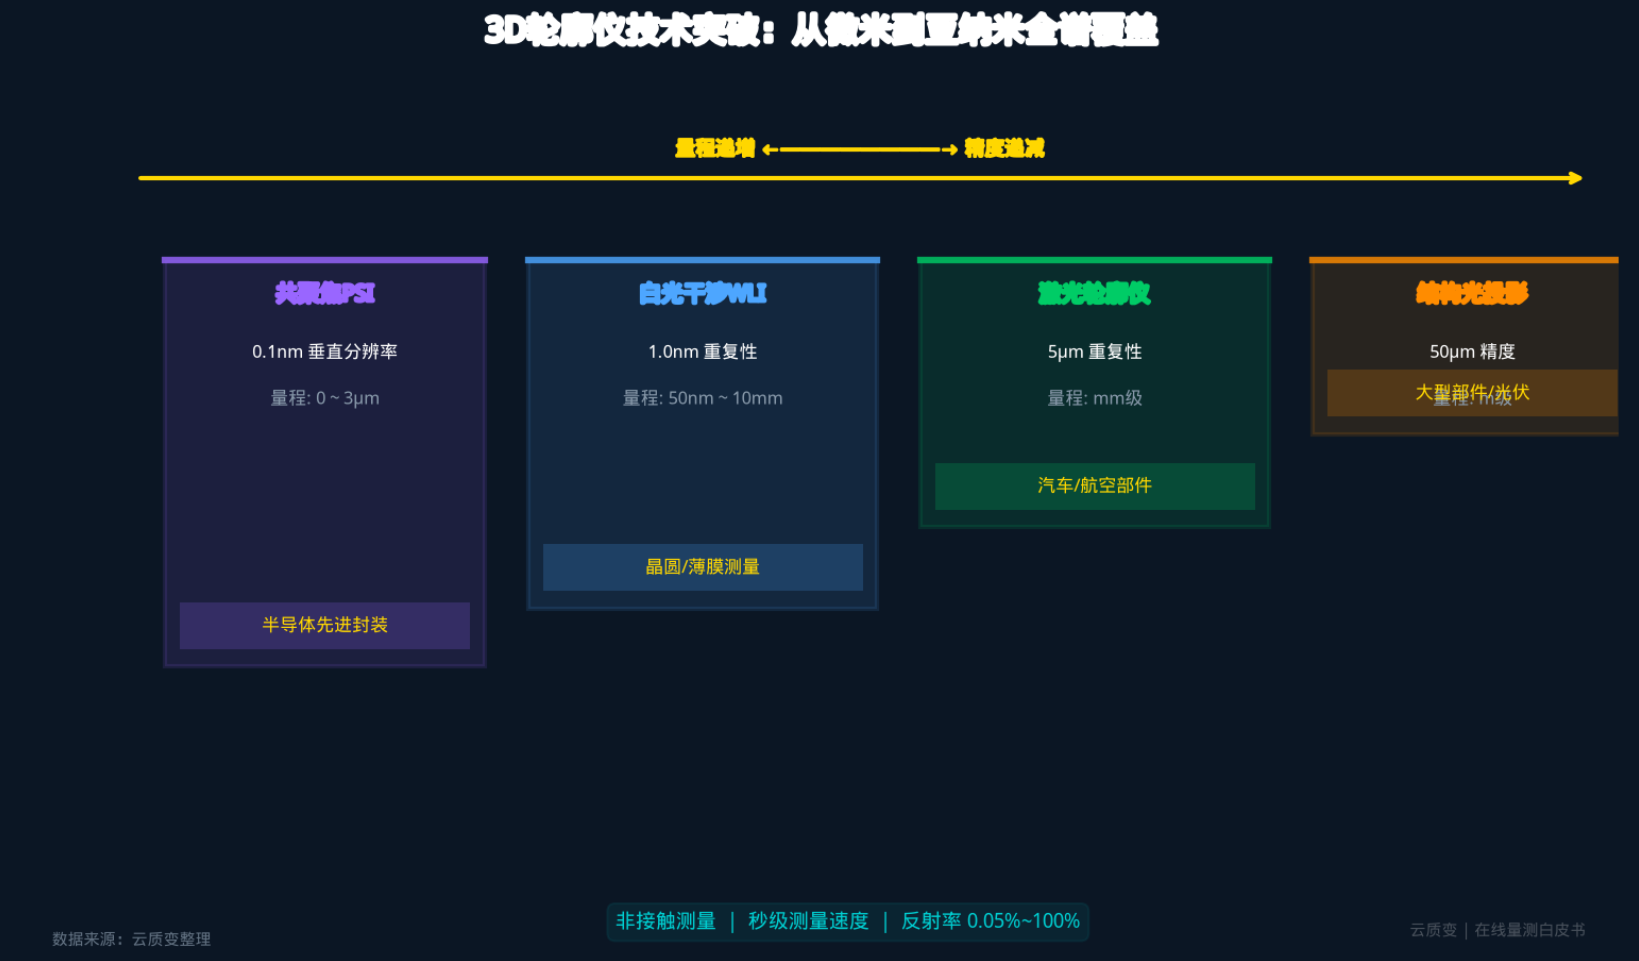
Task: Click "云质变｜在线量测白皮书" footer text
Action: click(1498, 930)
